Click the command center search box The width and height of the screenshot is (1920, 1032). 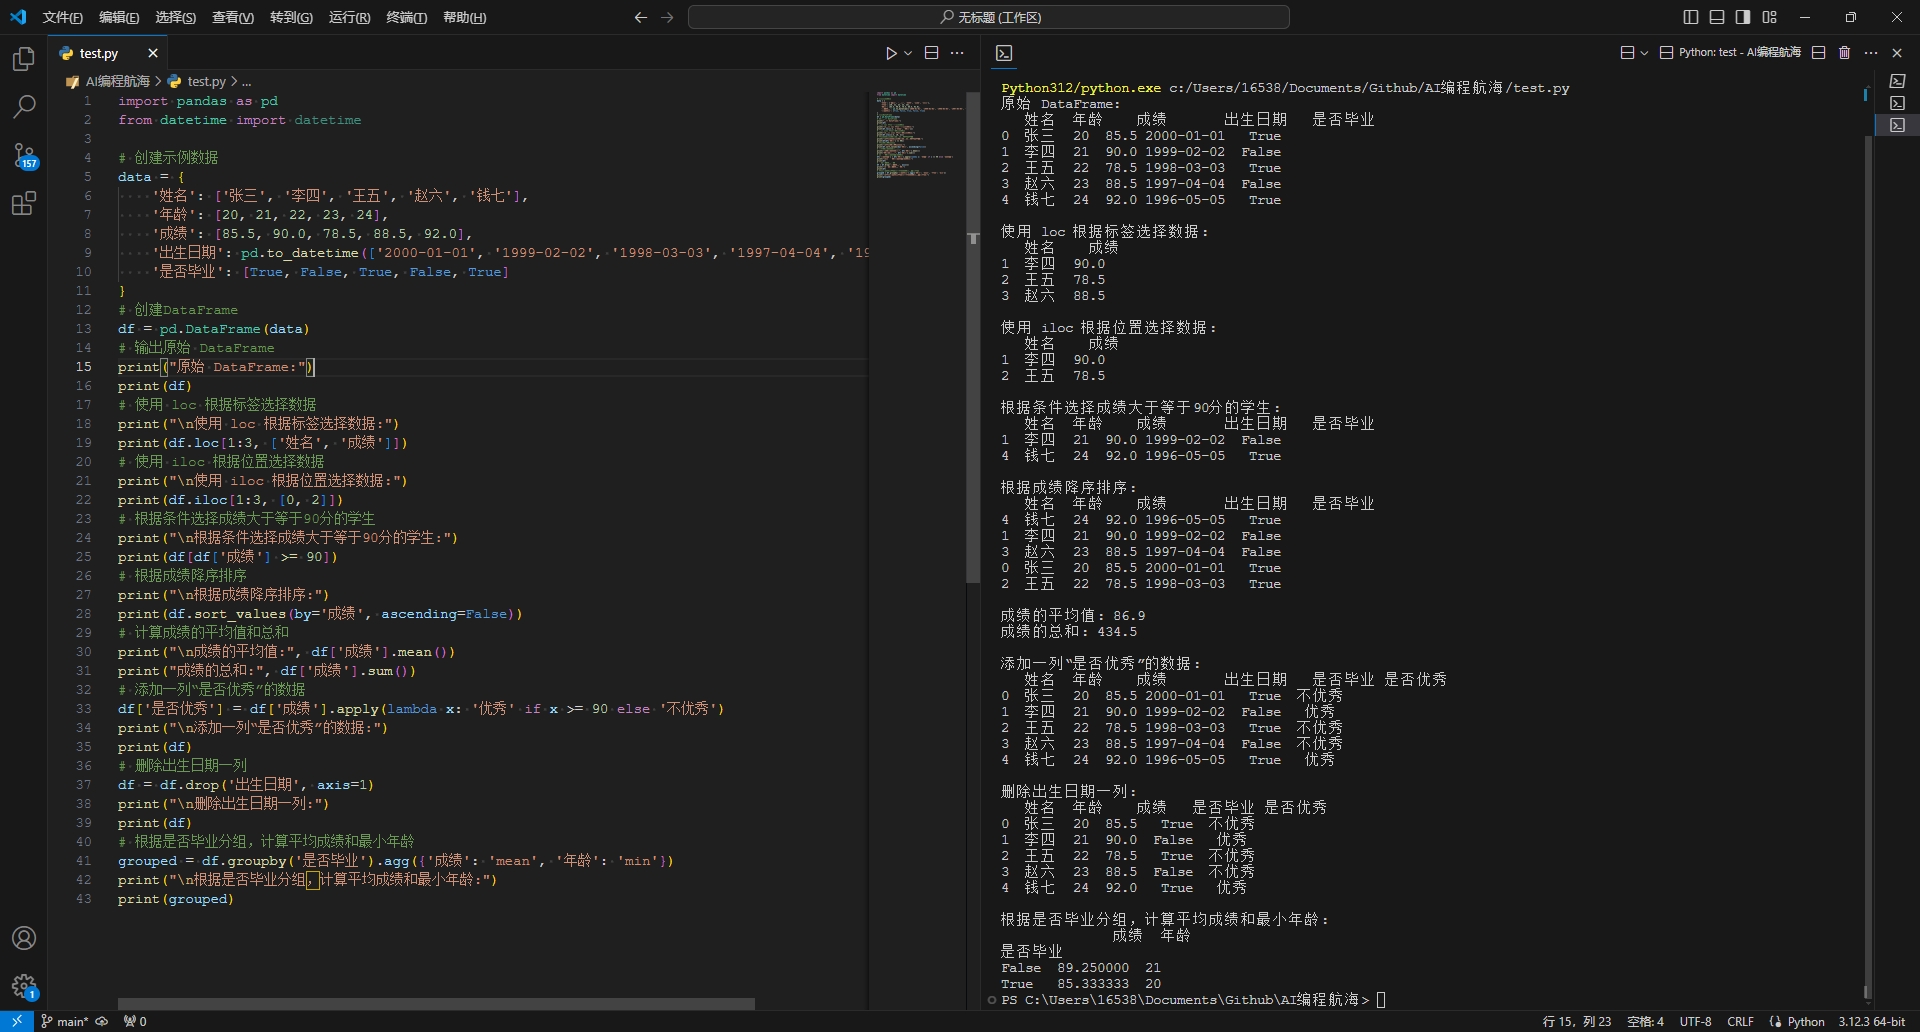[x=989, y=17]
